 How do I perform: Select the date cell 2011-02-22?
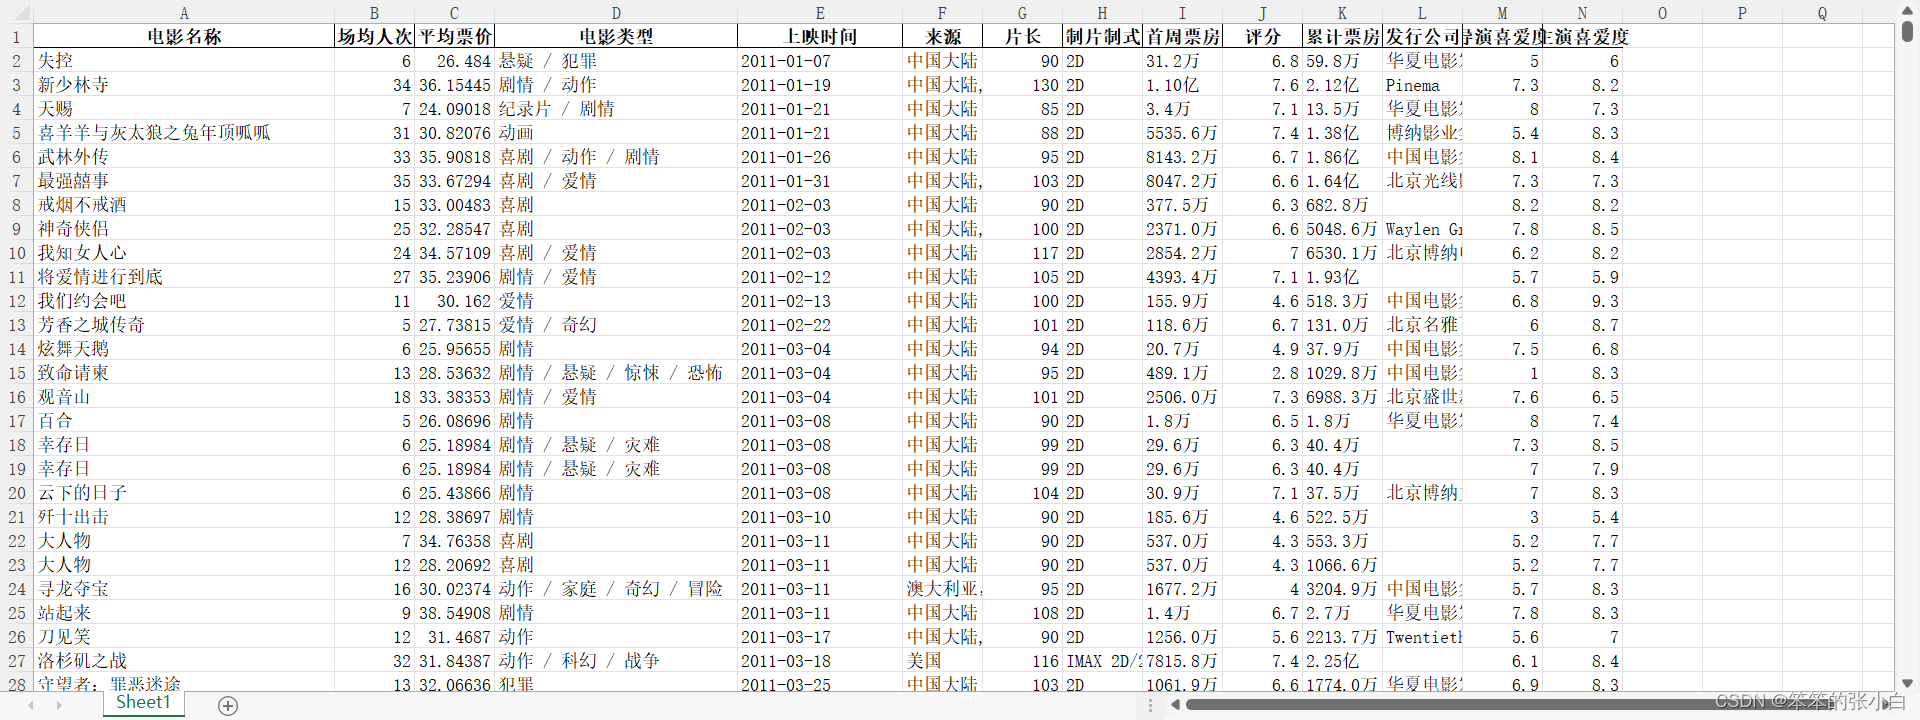click(820, 325)
